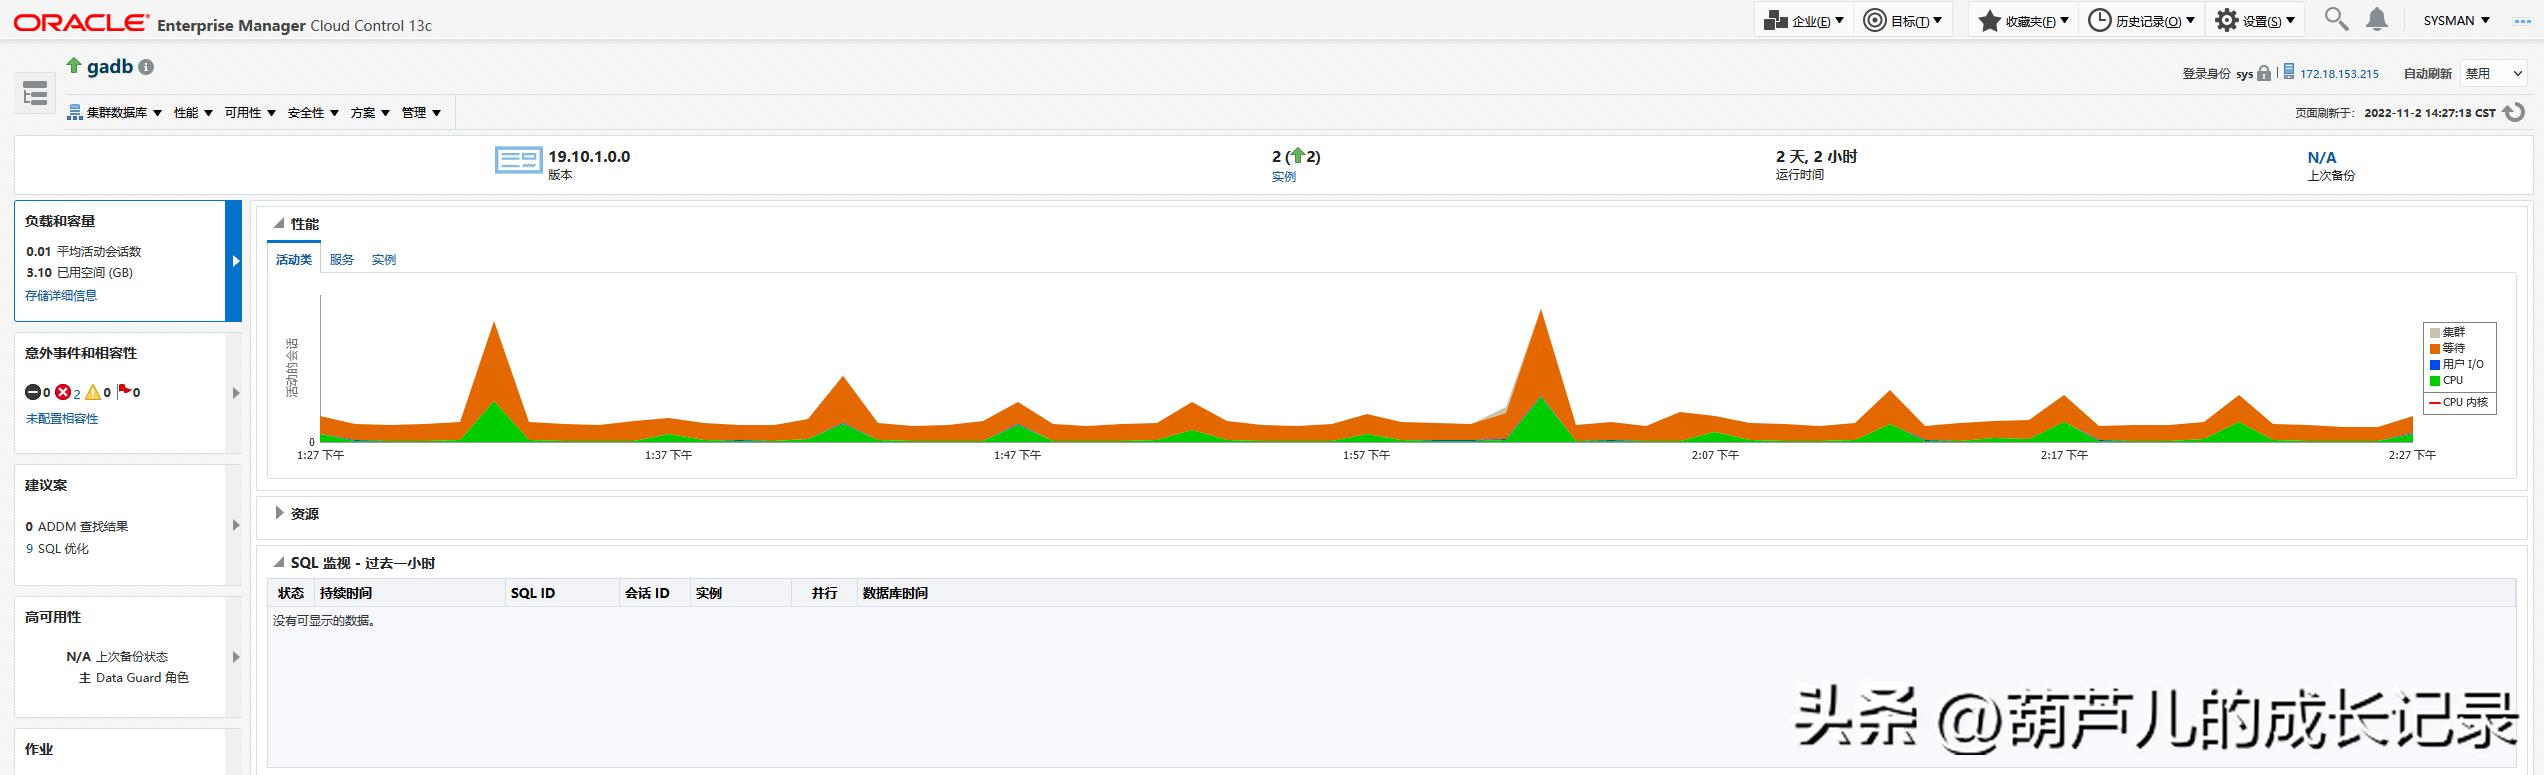Click the warning incidents yellow triangle icon
The width and height of the screenshot is (2544, 775).
click(93, 392)
